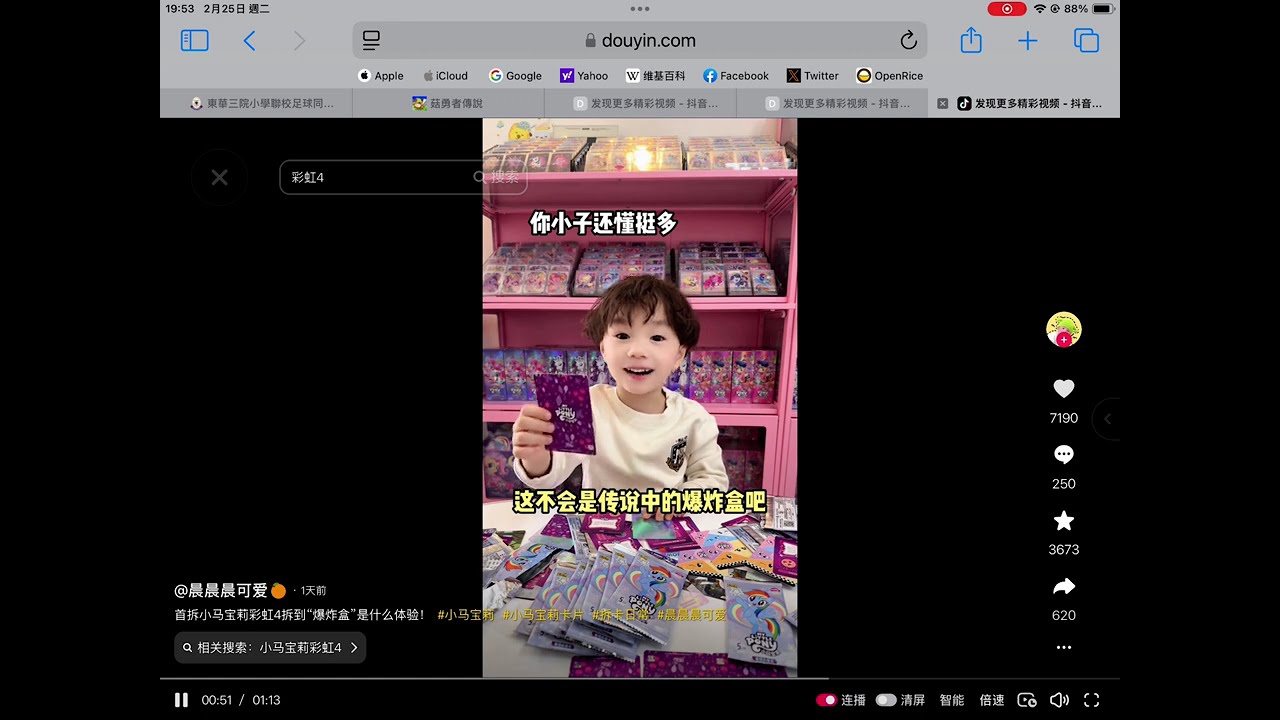Viewport: 1280px width, 720px height.
Task: Open hashtag #晨晨晨可爱
Action: click(x=692, y=615)
